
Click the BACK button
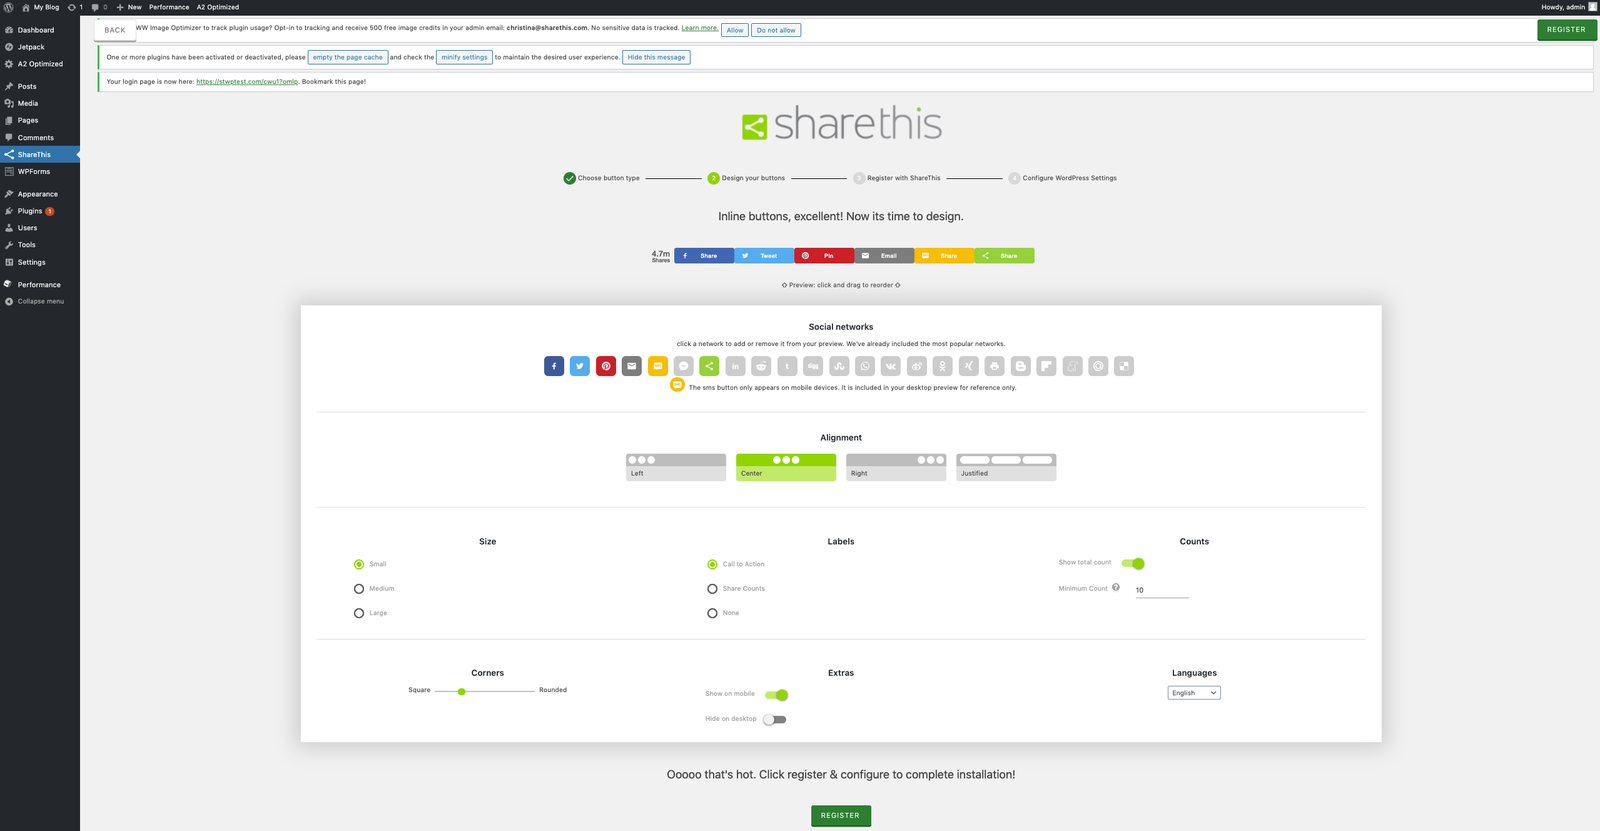[115, 30]
